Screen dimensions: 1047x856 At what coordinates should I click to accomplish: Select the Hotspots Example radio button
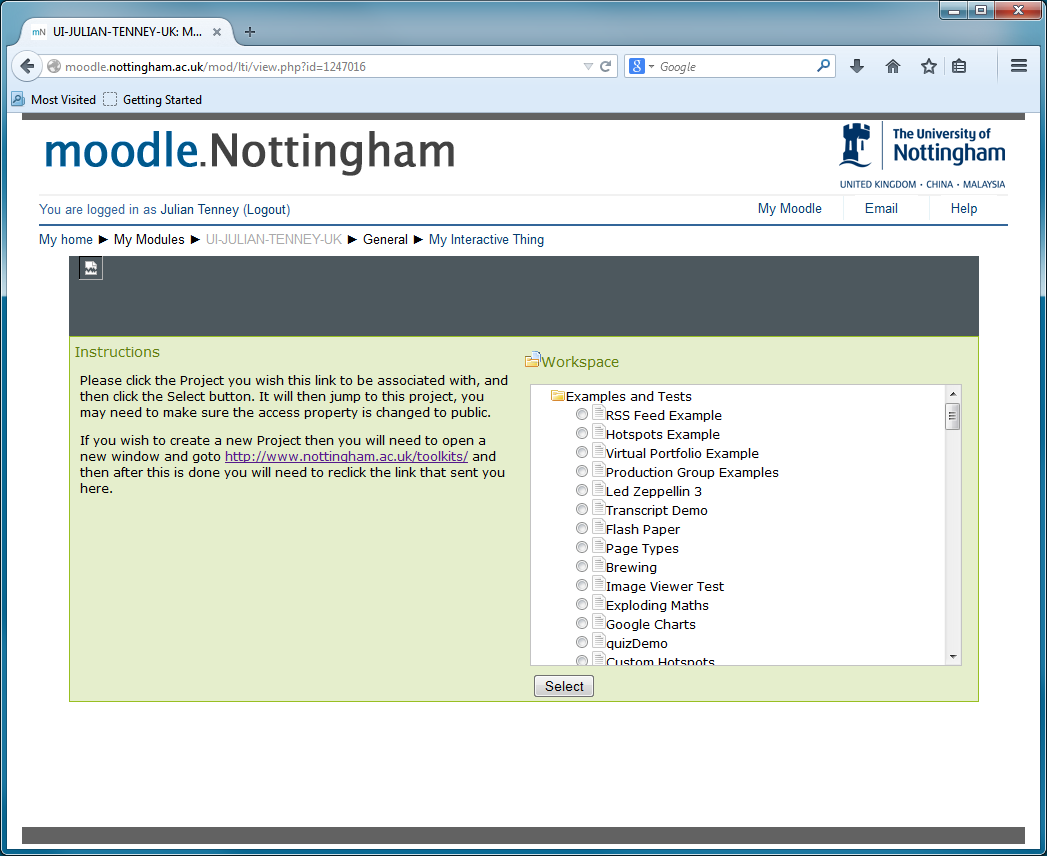[x=582, y=433]
